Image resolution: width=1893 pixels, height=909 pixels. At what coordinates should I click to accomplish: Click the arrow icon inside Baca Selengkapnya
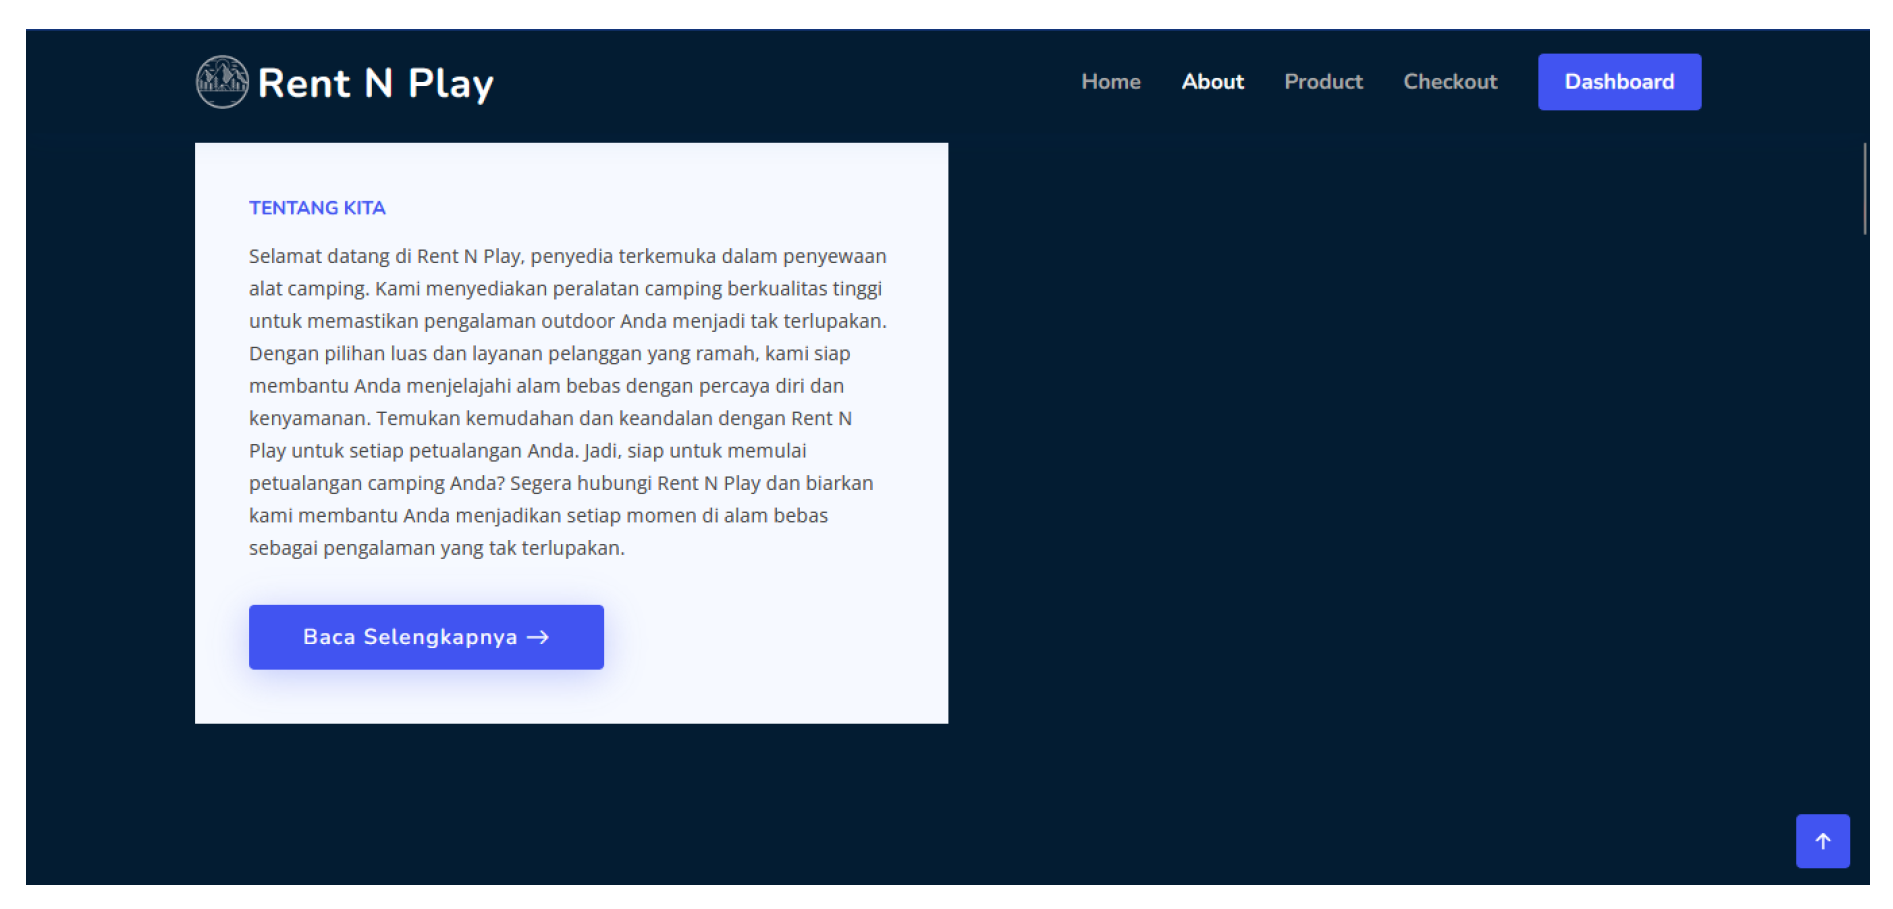540,637
